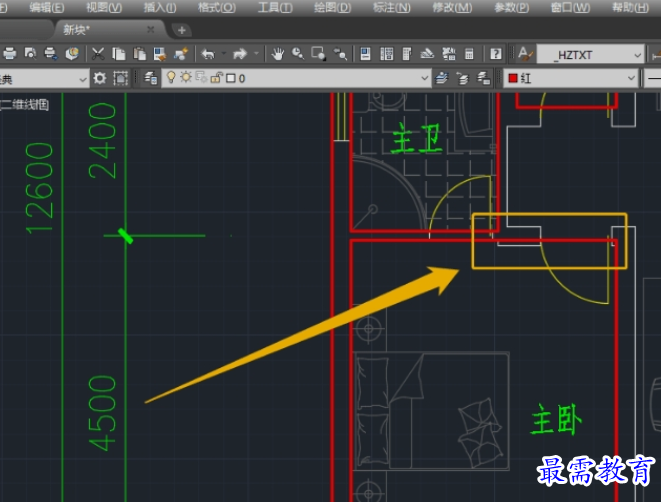Open the Text Style manager icon

click(525, 54)
